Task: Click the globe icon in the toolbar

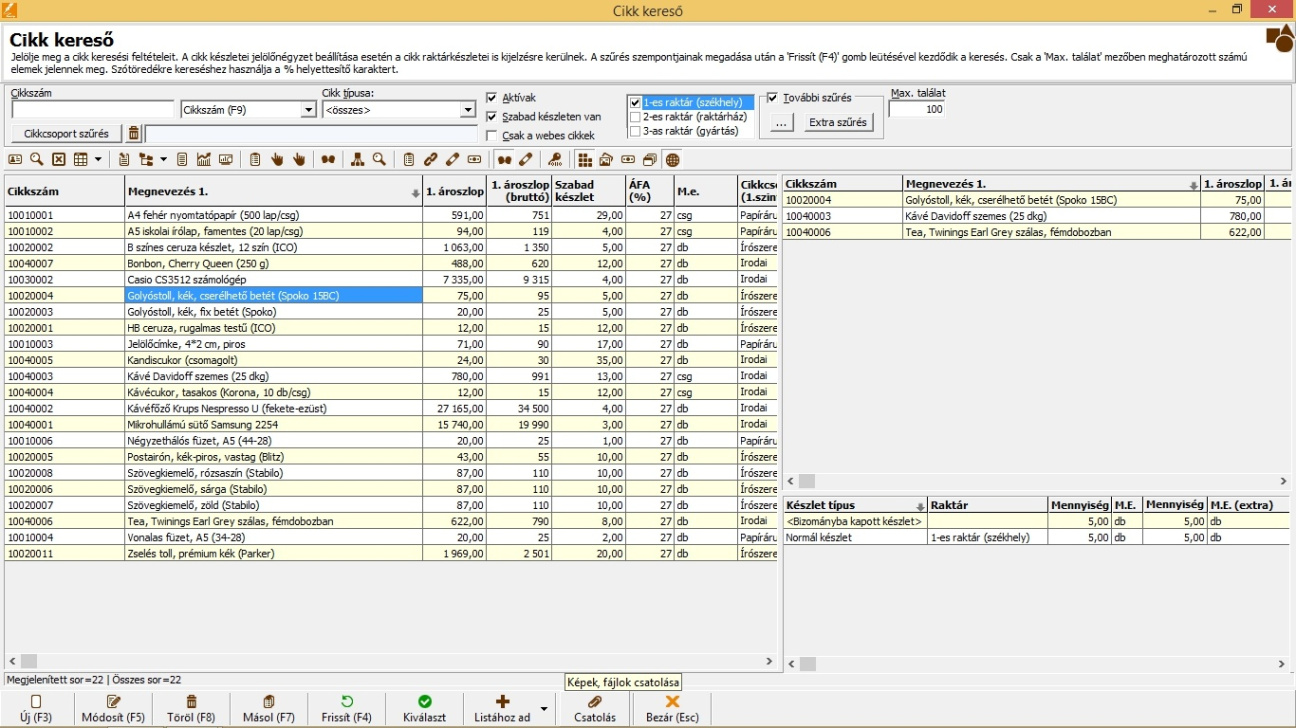Action: (672, 160)
